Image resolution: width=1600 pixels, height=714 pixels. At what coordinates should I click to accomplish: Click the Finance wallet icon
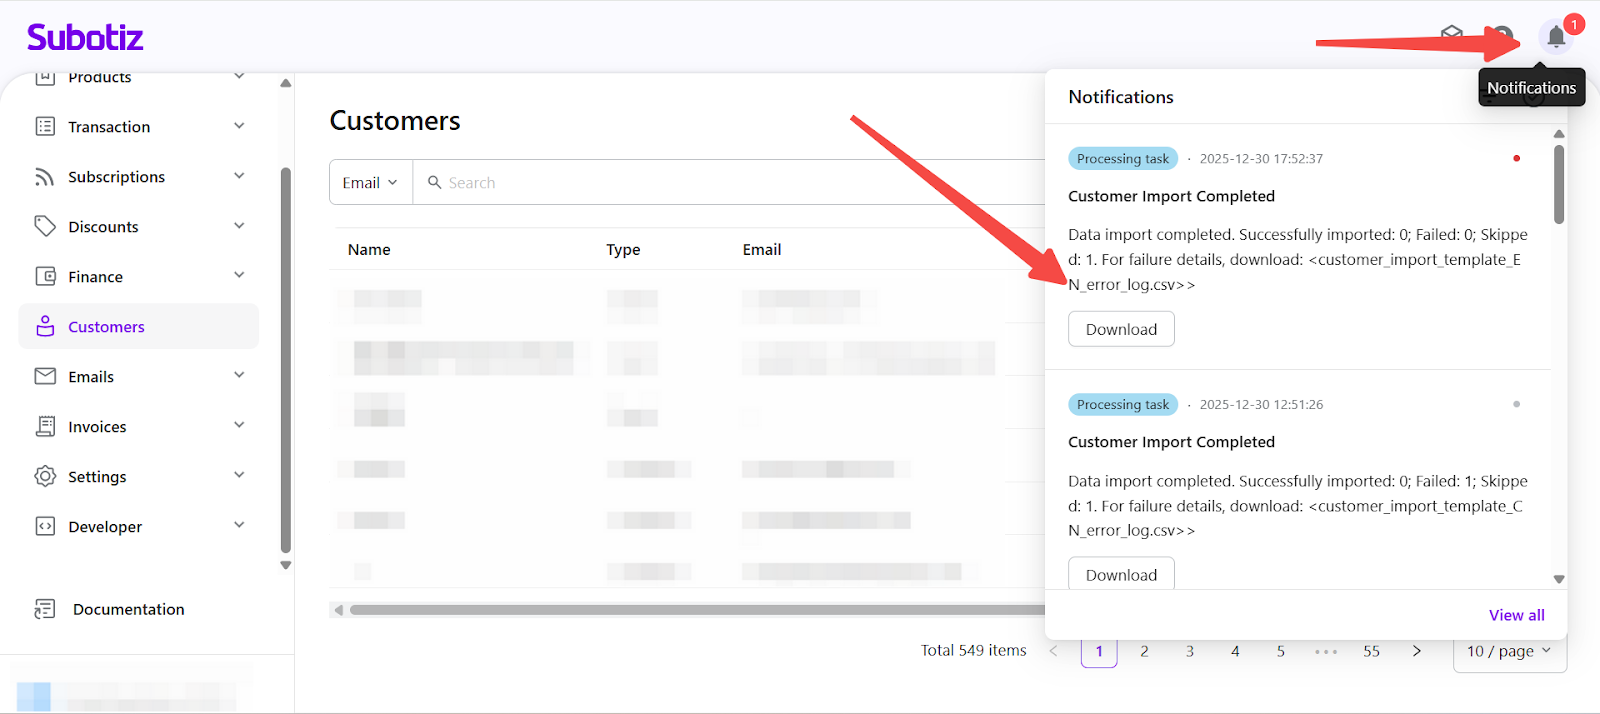pos(45,276)
